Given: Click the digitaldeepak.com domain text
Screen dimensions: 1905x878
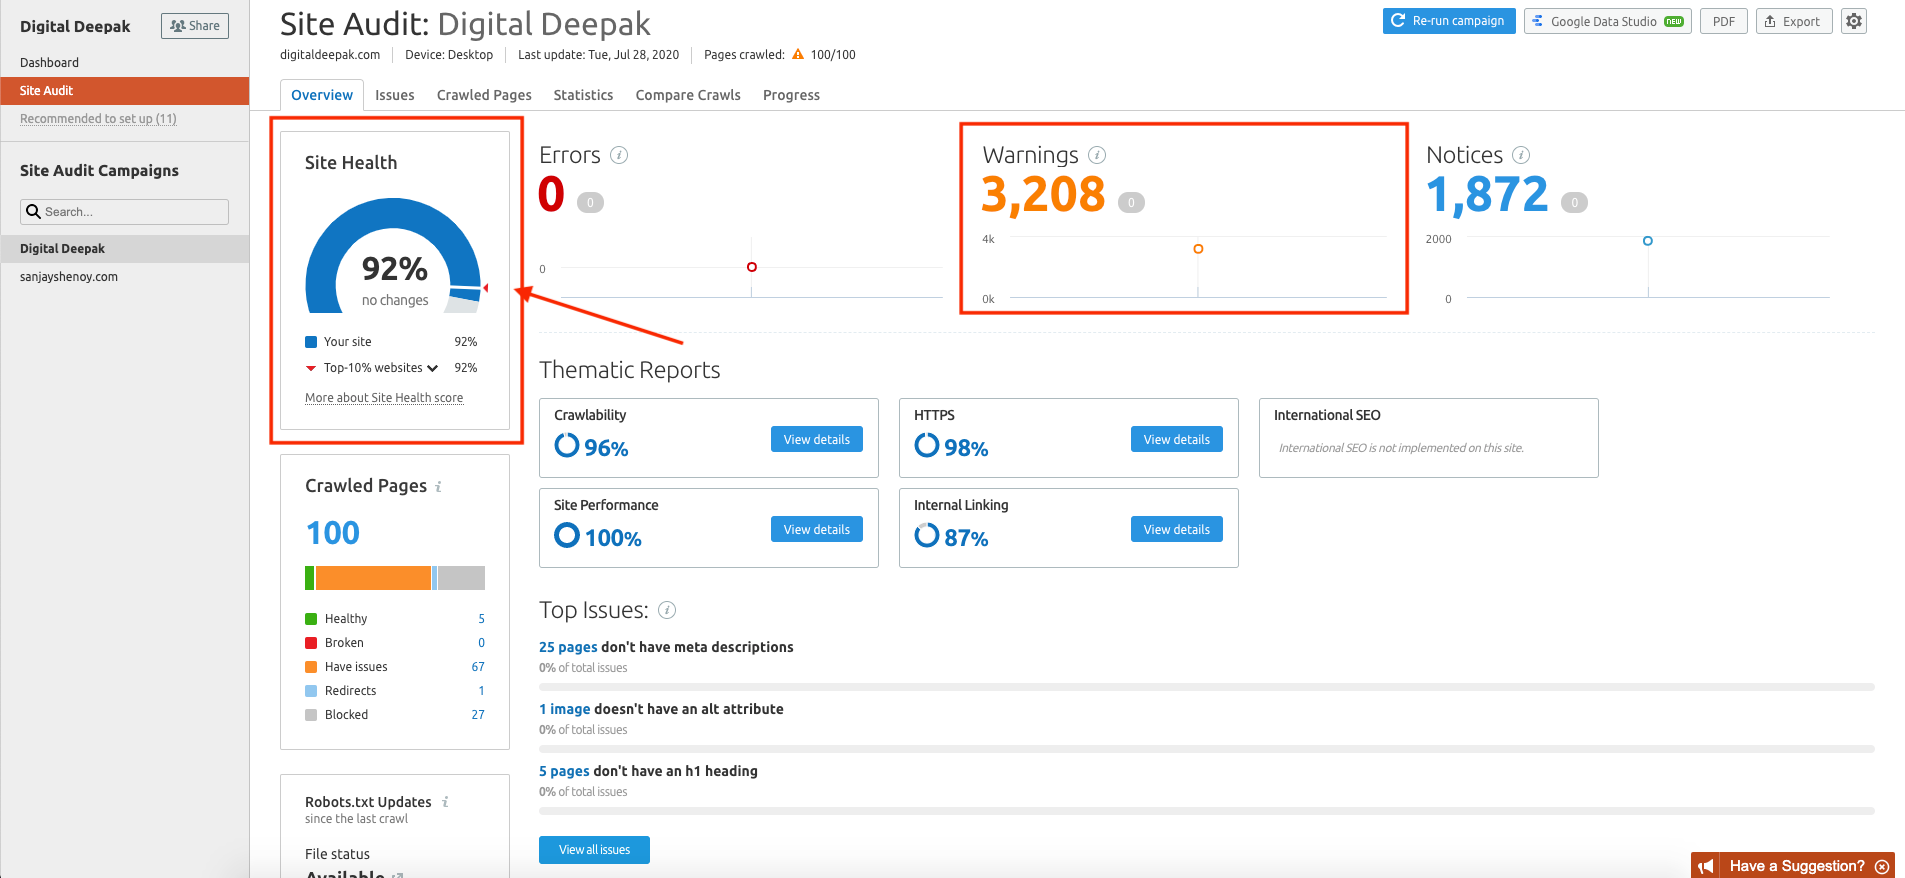Looking at the screenshot, I should coord(330,55).
